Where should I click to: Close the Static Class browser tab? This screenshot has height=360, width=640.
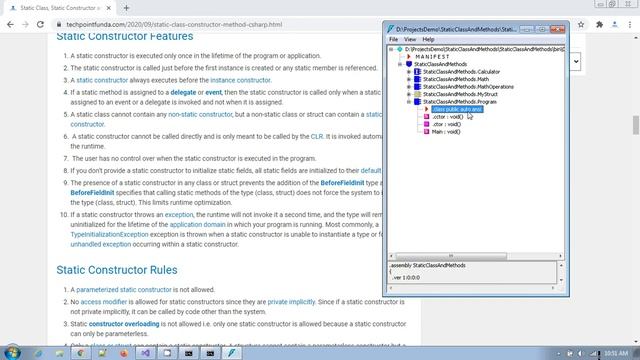[109, 8]
